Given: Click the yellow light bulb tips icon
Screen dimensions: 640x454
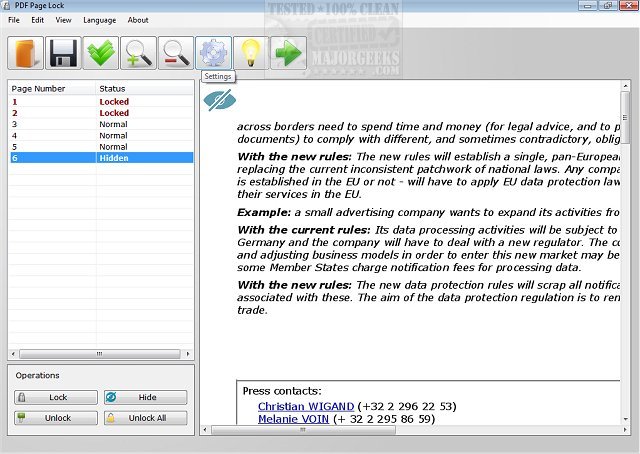Looking at the screenshot, I should pos(251,53).
